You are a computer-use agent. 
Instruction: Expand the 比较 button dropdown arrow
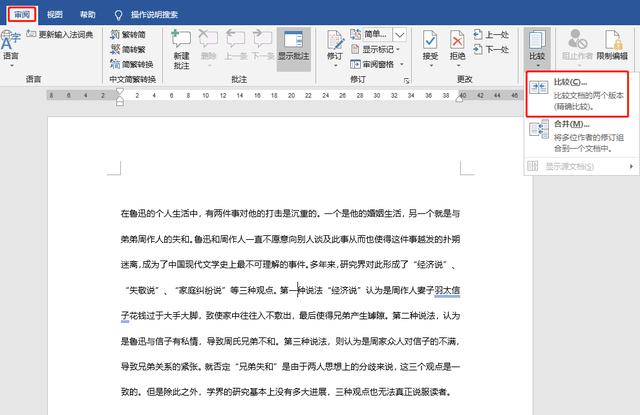click(538, 65)
